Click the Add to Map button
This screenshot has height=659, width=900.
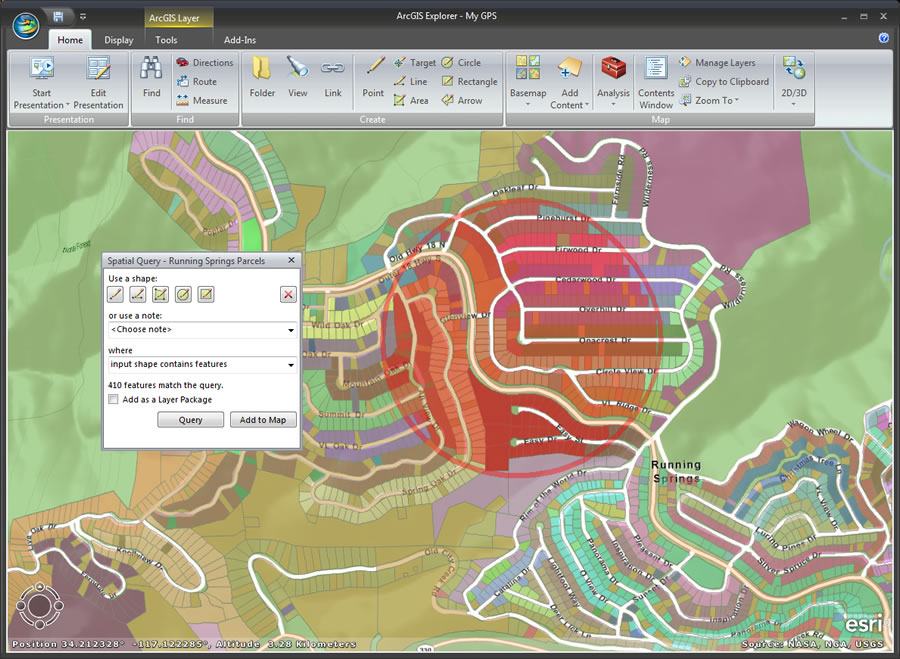click(x=262, y=420)
